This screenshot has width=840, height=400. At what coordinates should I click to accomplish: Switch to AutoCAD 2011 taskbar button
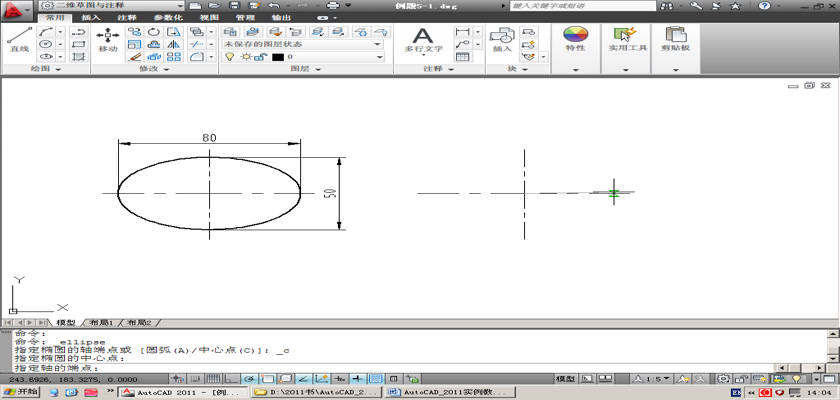(x=183, y=393)
